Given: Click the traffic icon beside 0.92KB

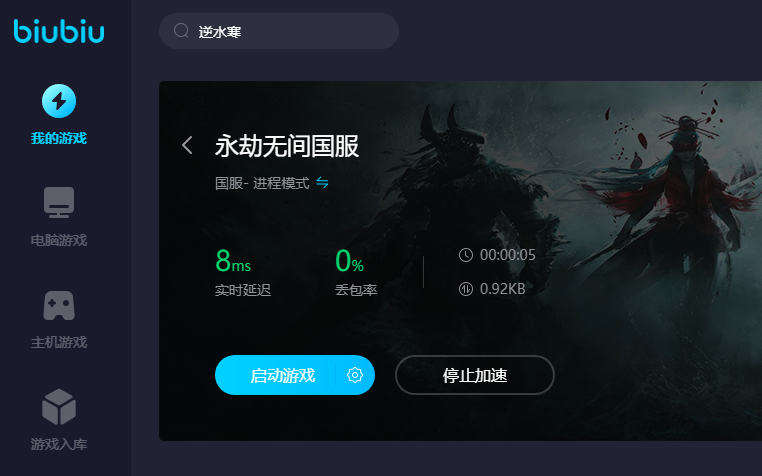Looking at the screenshot, I should 466,289.
